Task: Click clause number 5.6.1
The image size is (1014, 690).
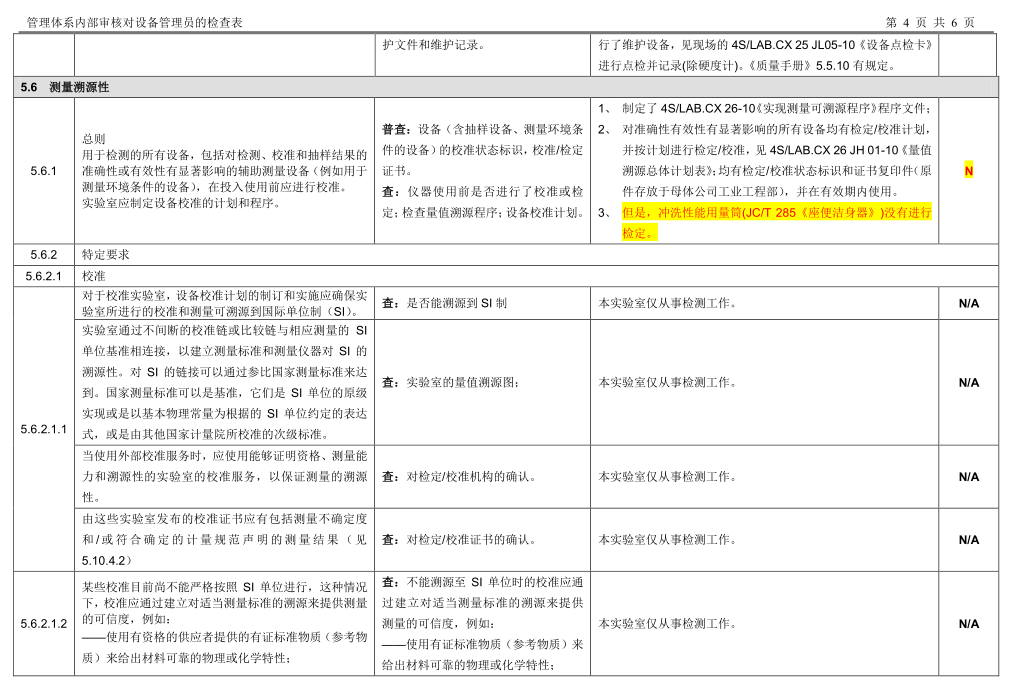Action: (x=43, y=171)
